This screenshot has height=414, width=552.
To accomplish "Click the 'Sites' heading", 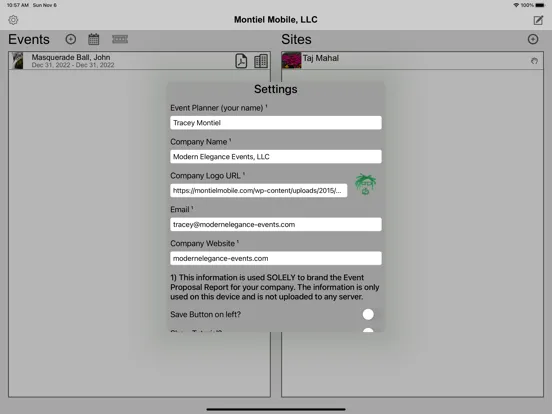I will click(x=296, y=39).
